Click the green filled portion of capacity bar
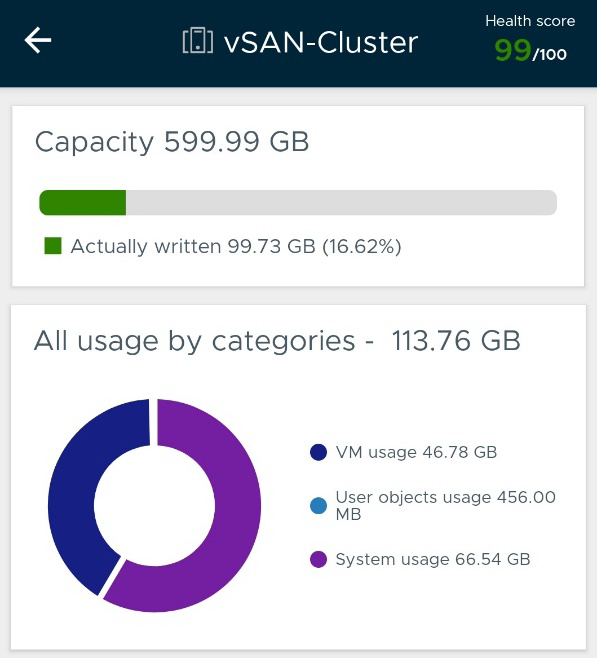 coord(83,203)
